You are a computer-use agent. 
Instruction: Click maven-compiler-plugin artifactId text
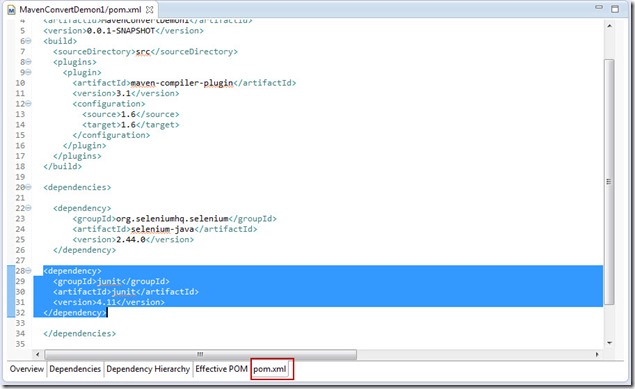[182, 83]
